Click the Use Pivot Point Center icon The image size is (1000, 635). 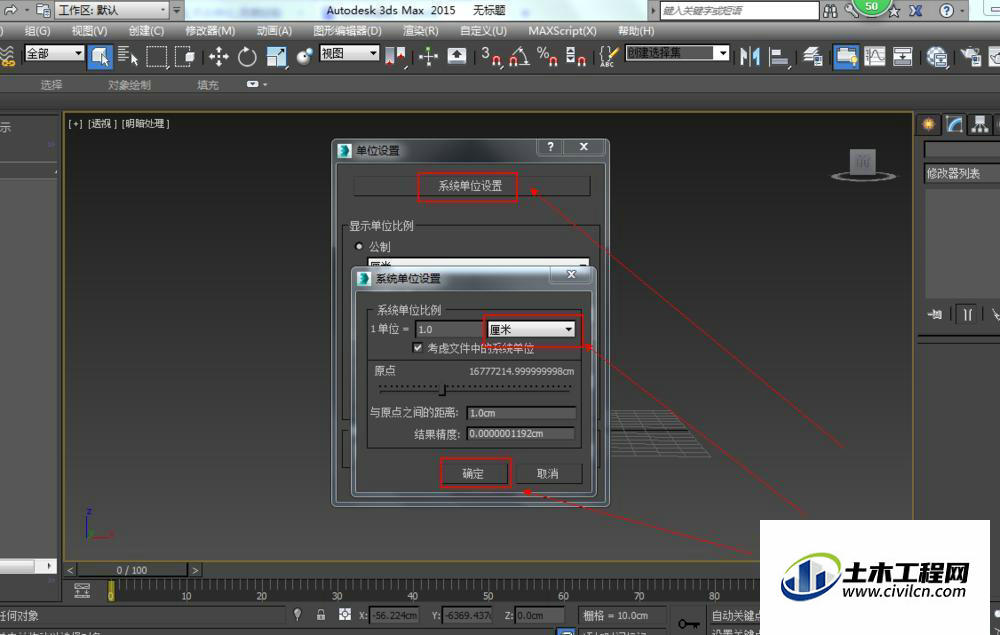pyautogui.click(x=395, y=57)
